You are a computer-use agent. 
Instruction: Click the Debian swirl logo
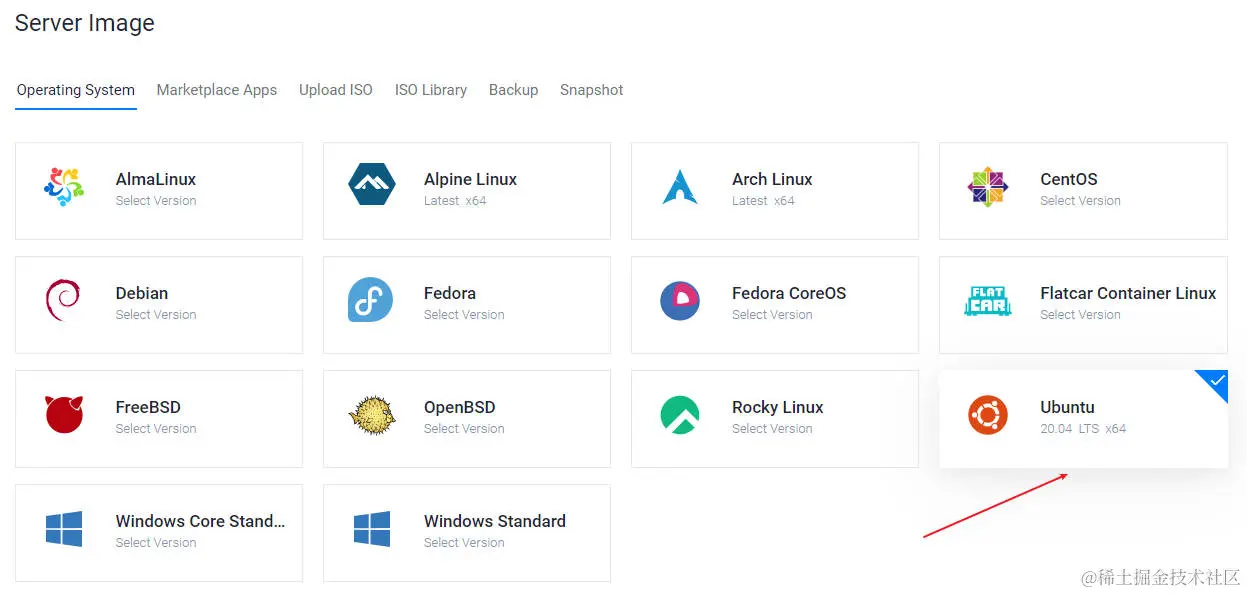[x=63, y=301]
